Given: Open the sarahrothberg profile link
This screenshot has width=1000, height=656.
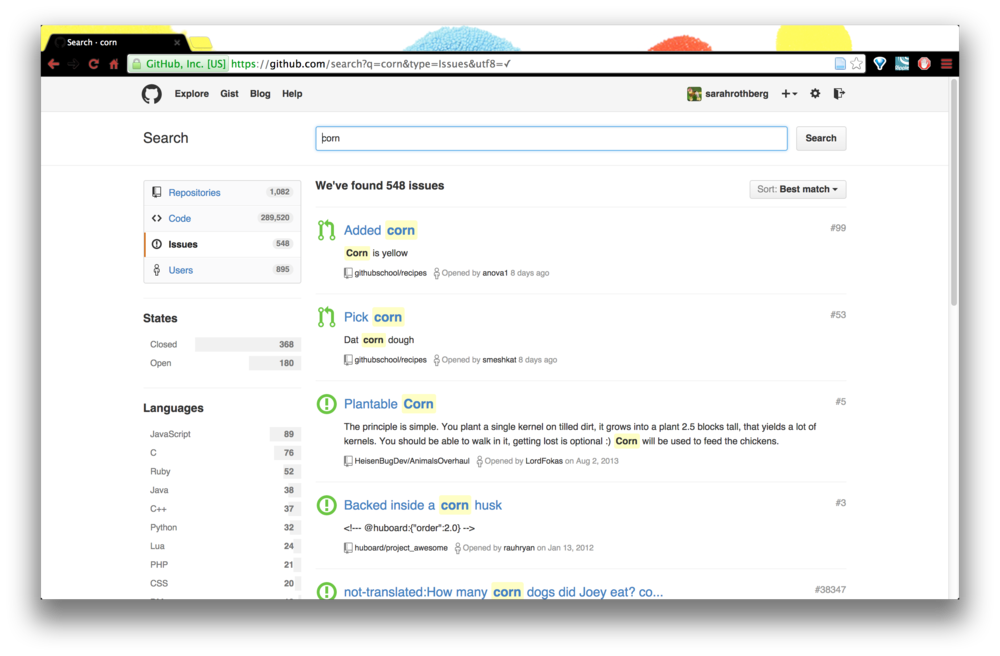Looking at the screenshot, I should tap(737, 94).
